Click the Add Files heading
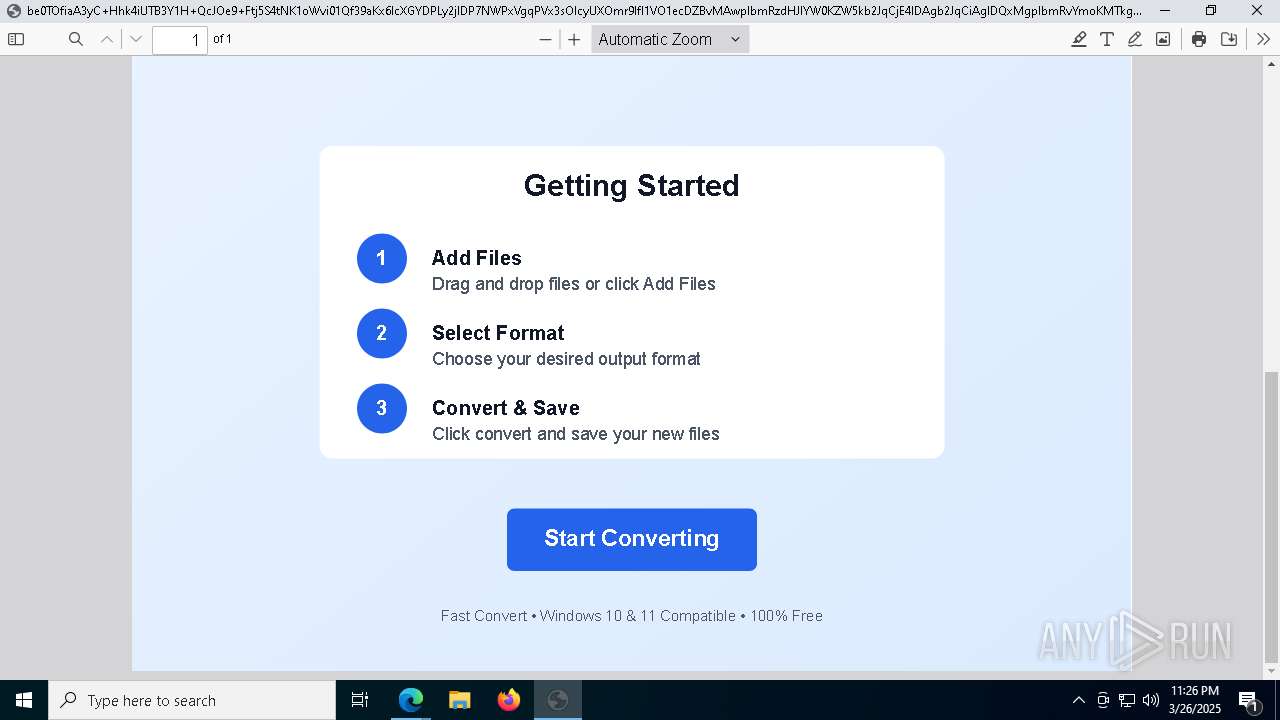The width and height of the screenshot is (1280, 720). [477, 258]
